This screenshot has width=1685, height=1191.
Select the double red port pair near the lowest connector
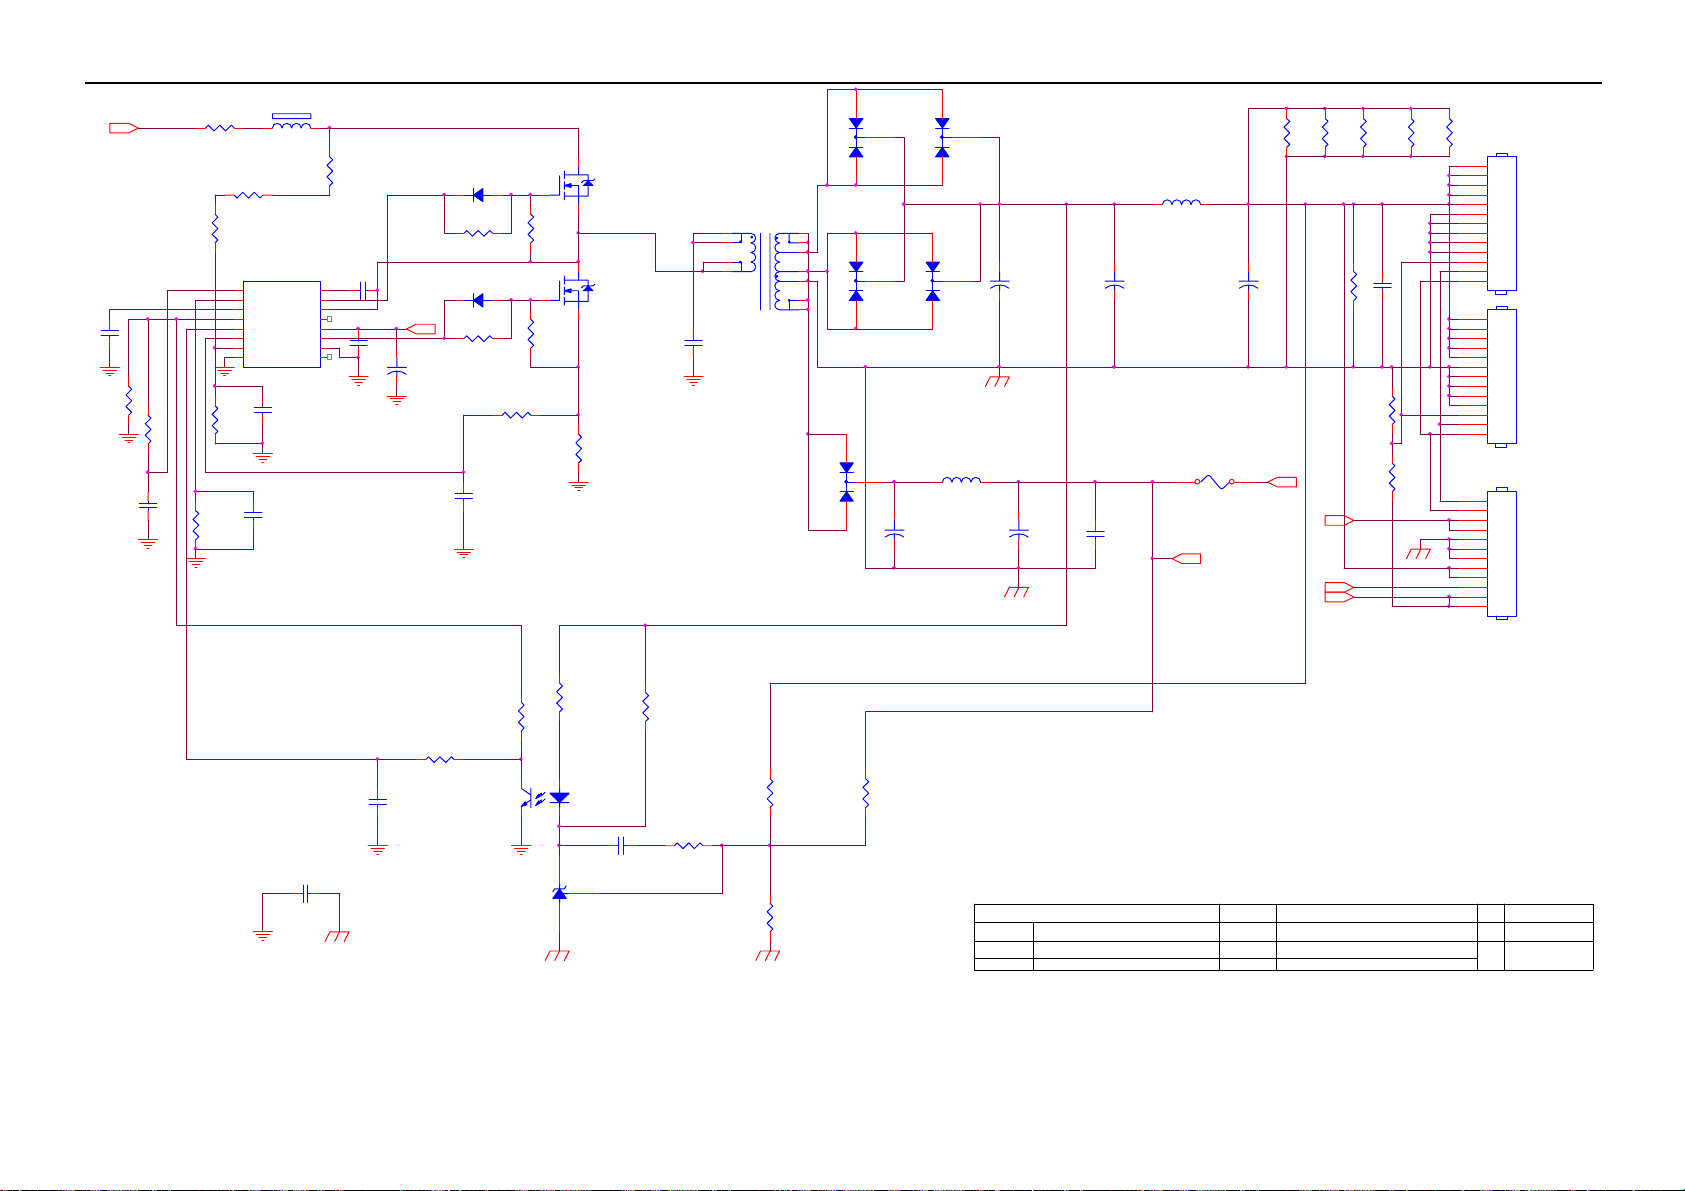(1340, 592)
